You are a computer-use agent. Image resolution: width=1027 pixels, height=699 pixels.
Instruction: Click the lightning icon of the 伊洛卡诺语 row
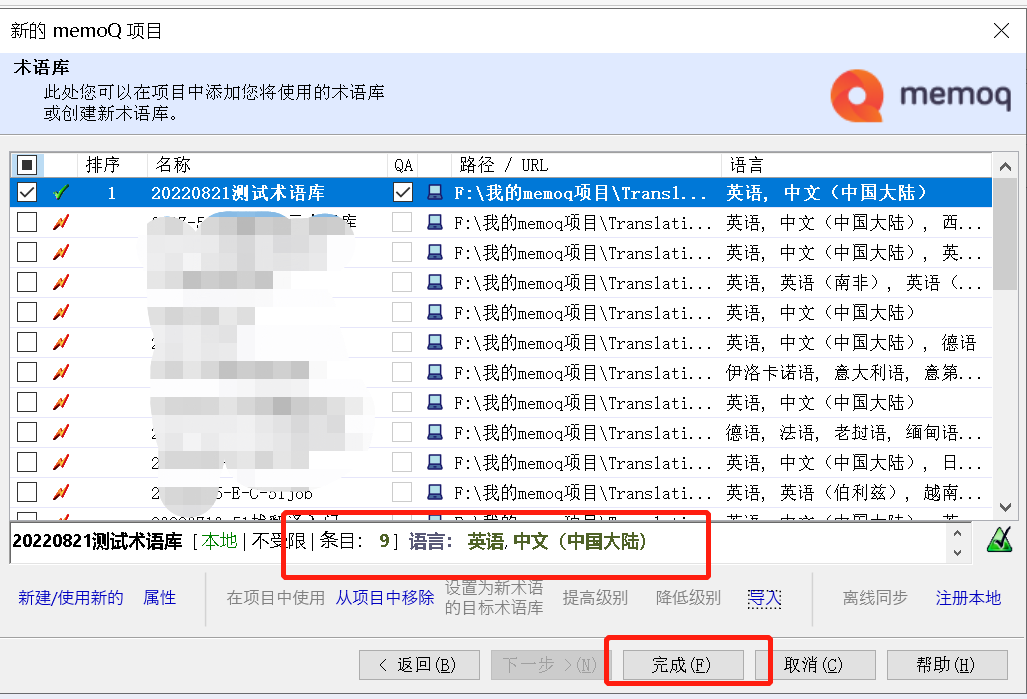(61, 372)
